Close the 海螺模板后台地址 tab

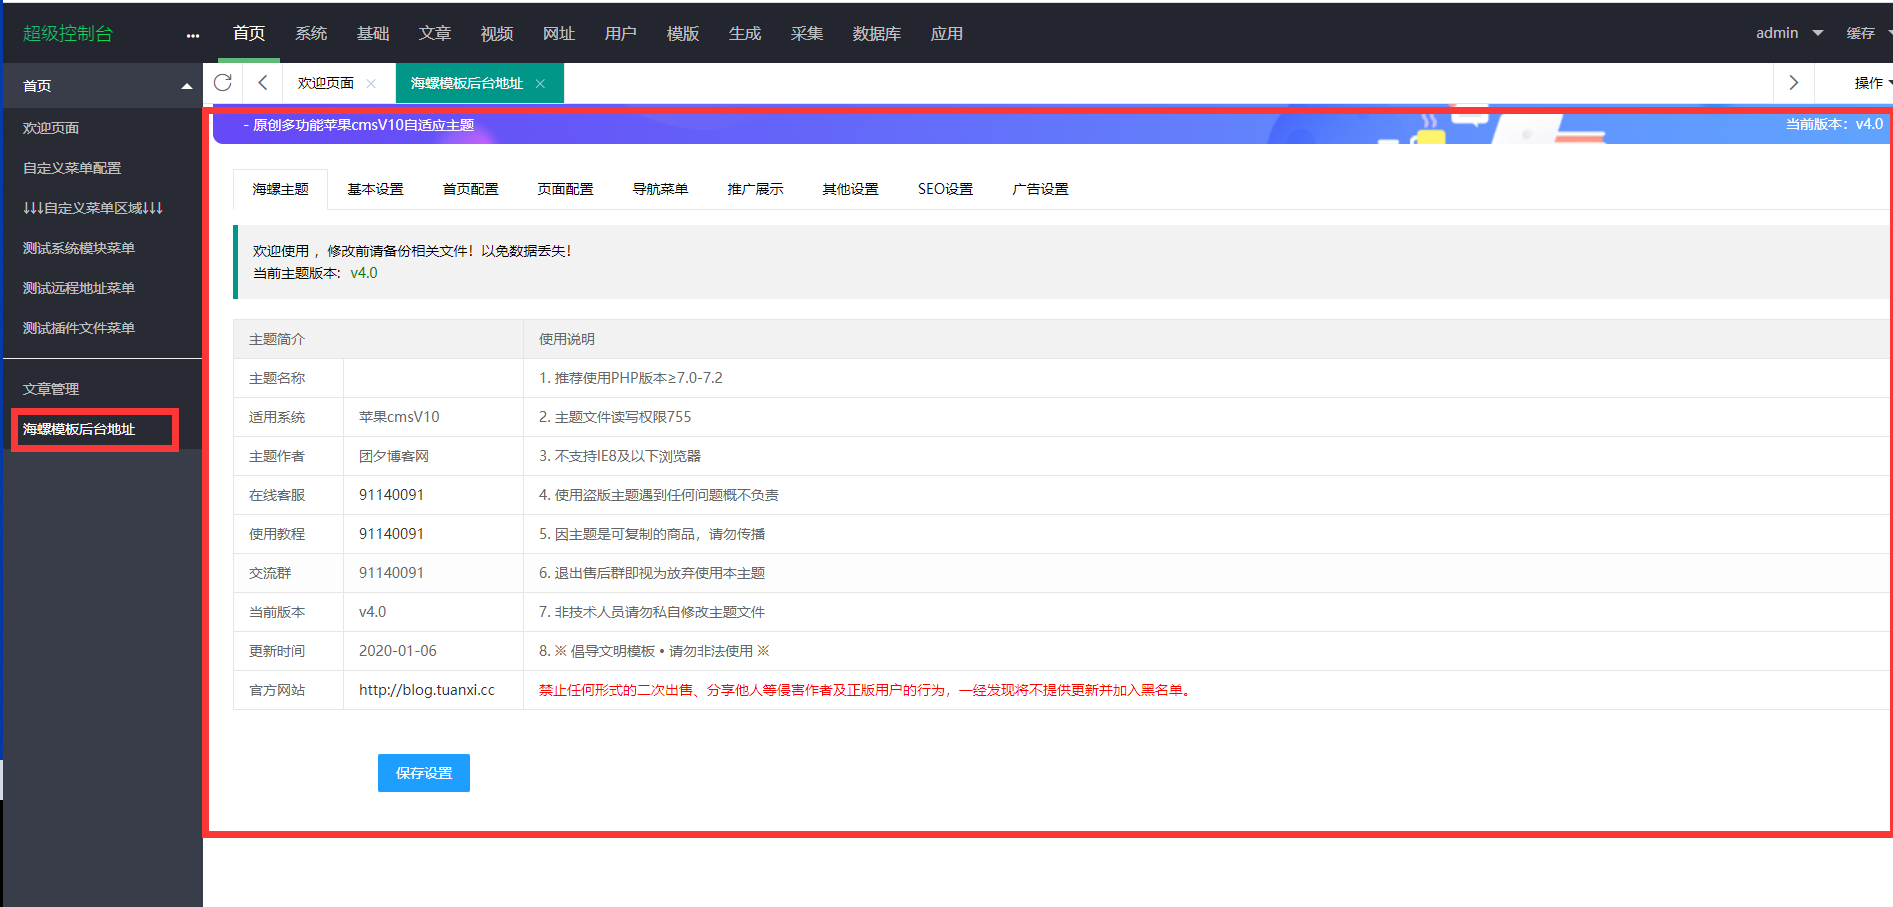pyautogui.click(x=540, y=84)
